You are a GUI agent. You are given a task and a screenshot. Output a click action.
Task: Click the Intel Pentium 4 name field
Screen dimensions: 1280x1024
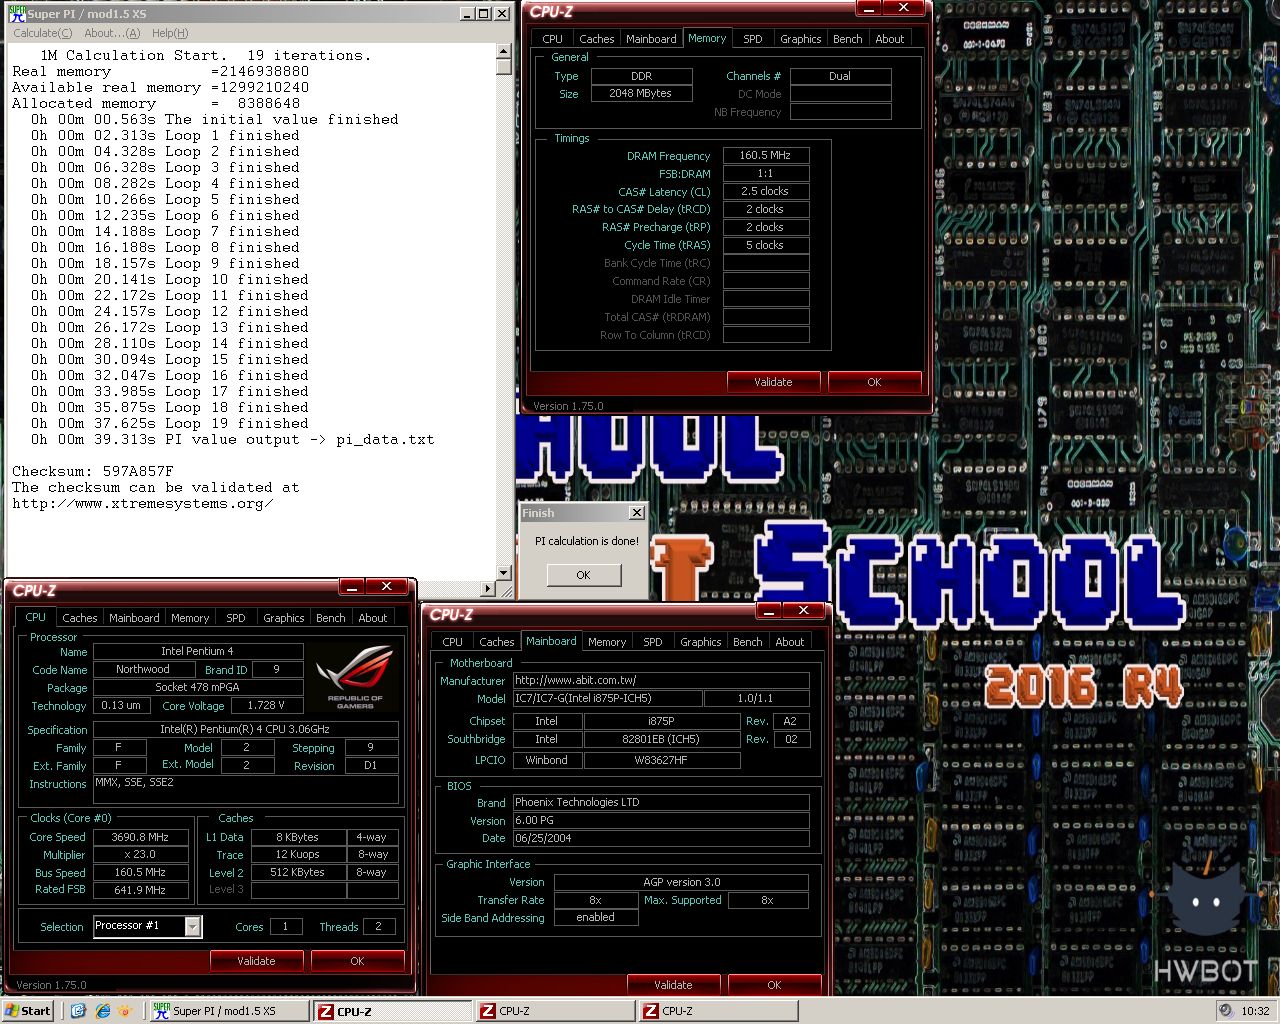(198, 651)
